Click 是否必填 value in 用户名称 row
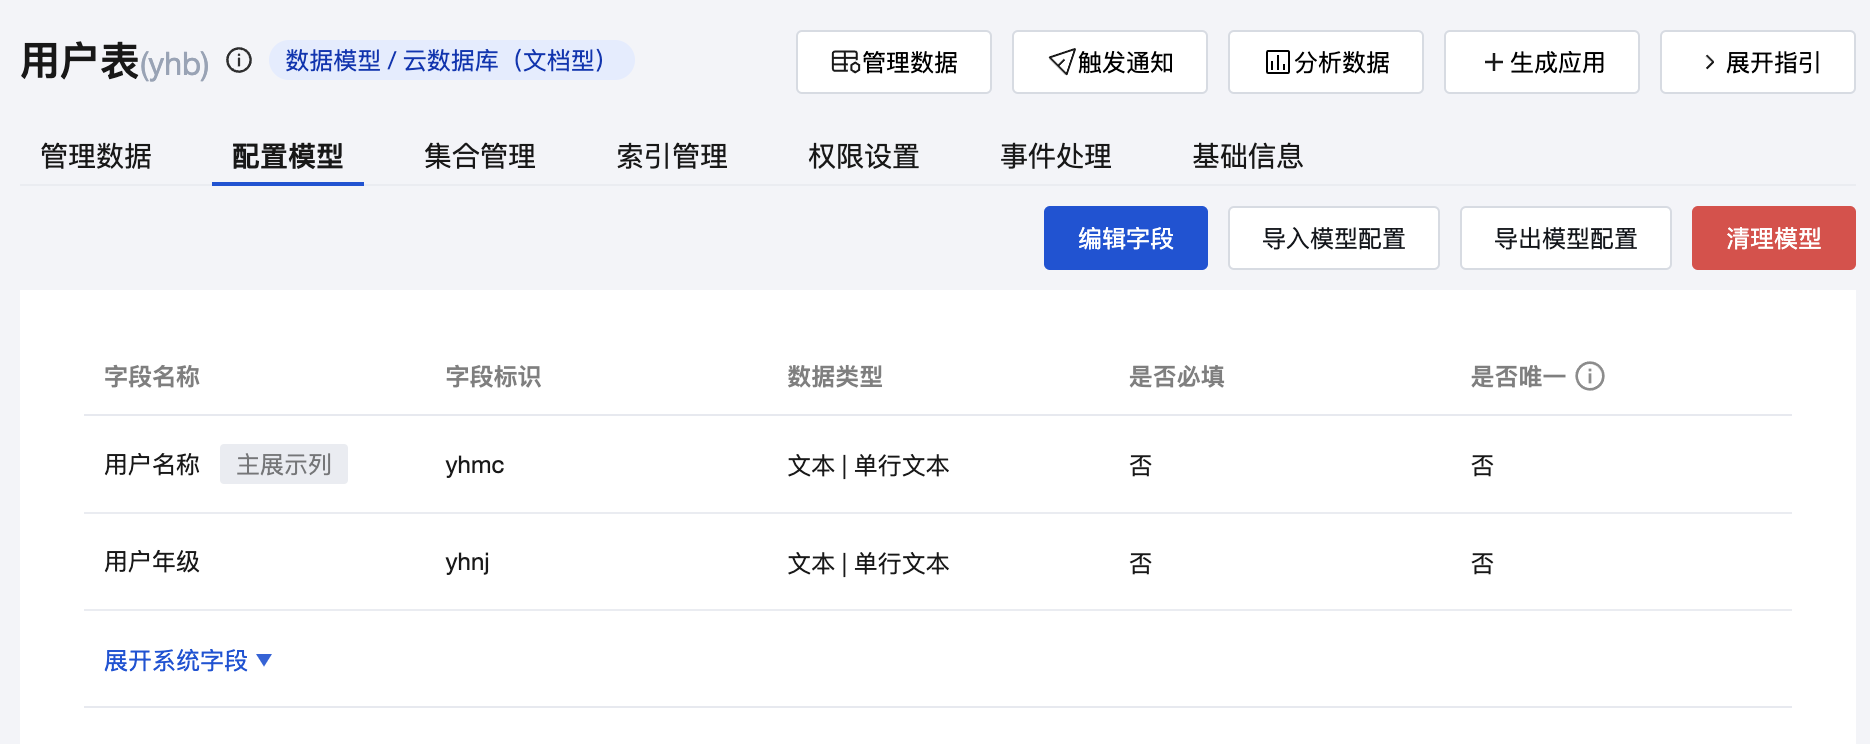The height and width of the screenshot is (744, 1870). point(1141,465)
